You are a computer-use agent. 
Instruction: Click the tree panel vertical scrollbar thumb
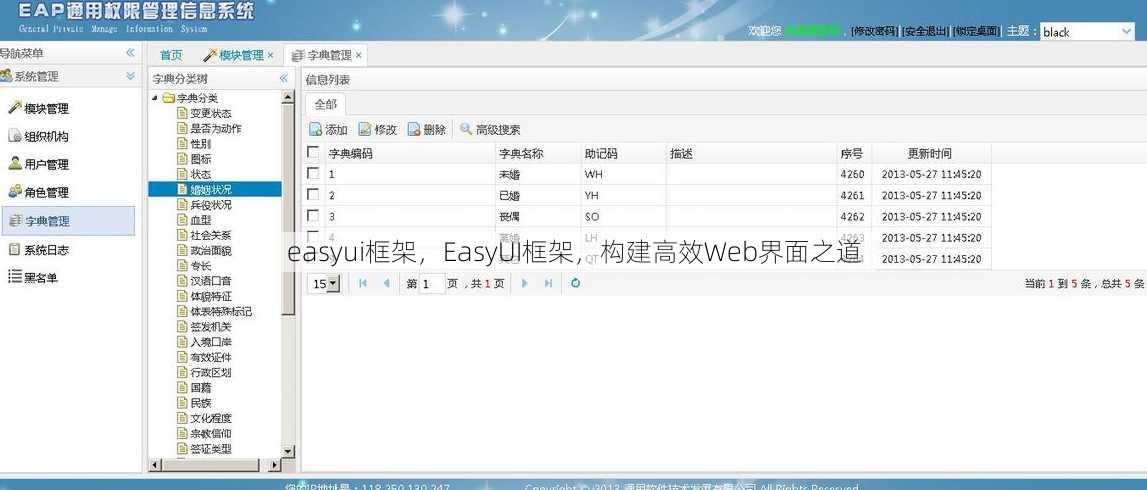click(x=287, y=208)
